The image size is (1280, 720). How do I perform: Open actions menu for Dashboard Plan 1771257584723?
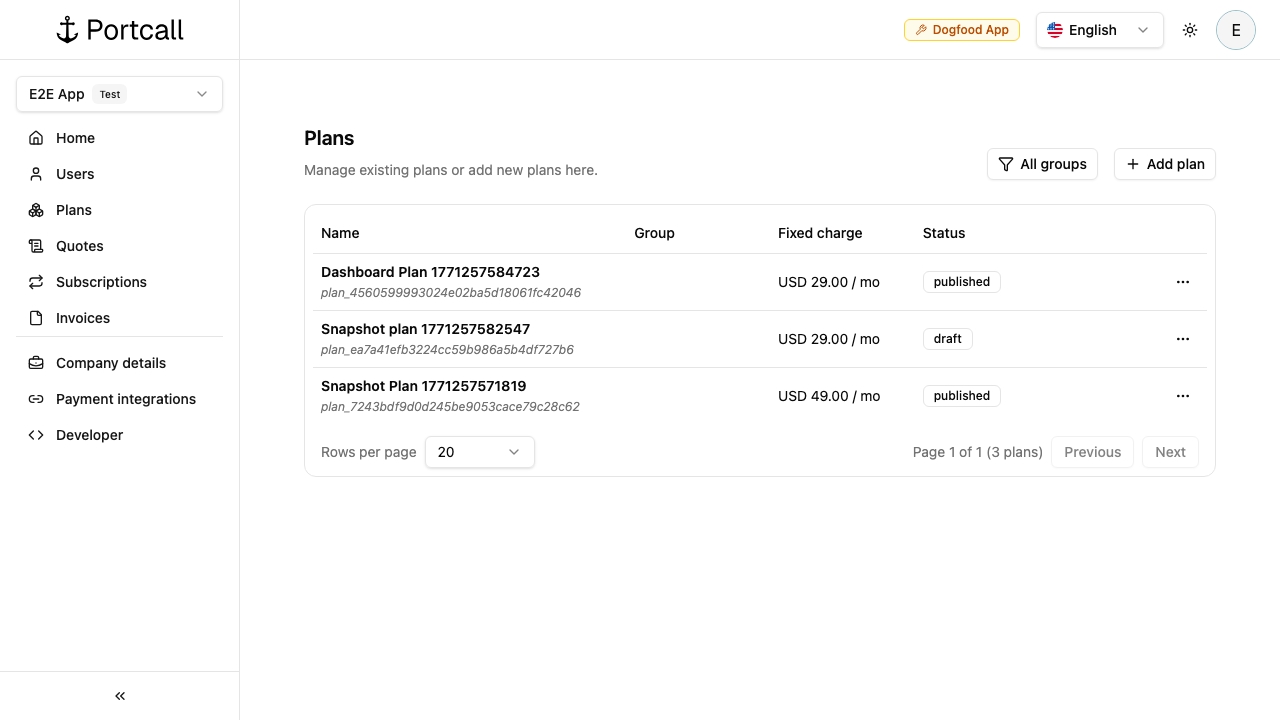pos(1182,282)
